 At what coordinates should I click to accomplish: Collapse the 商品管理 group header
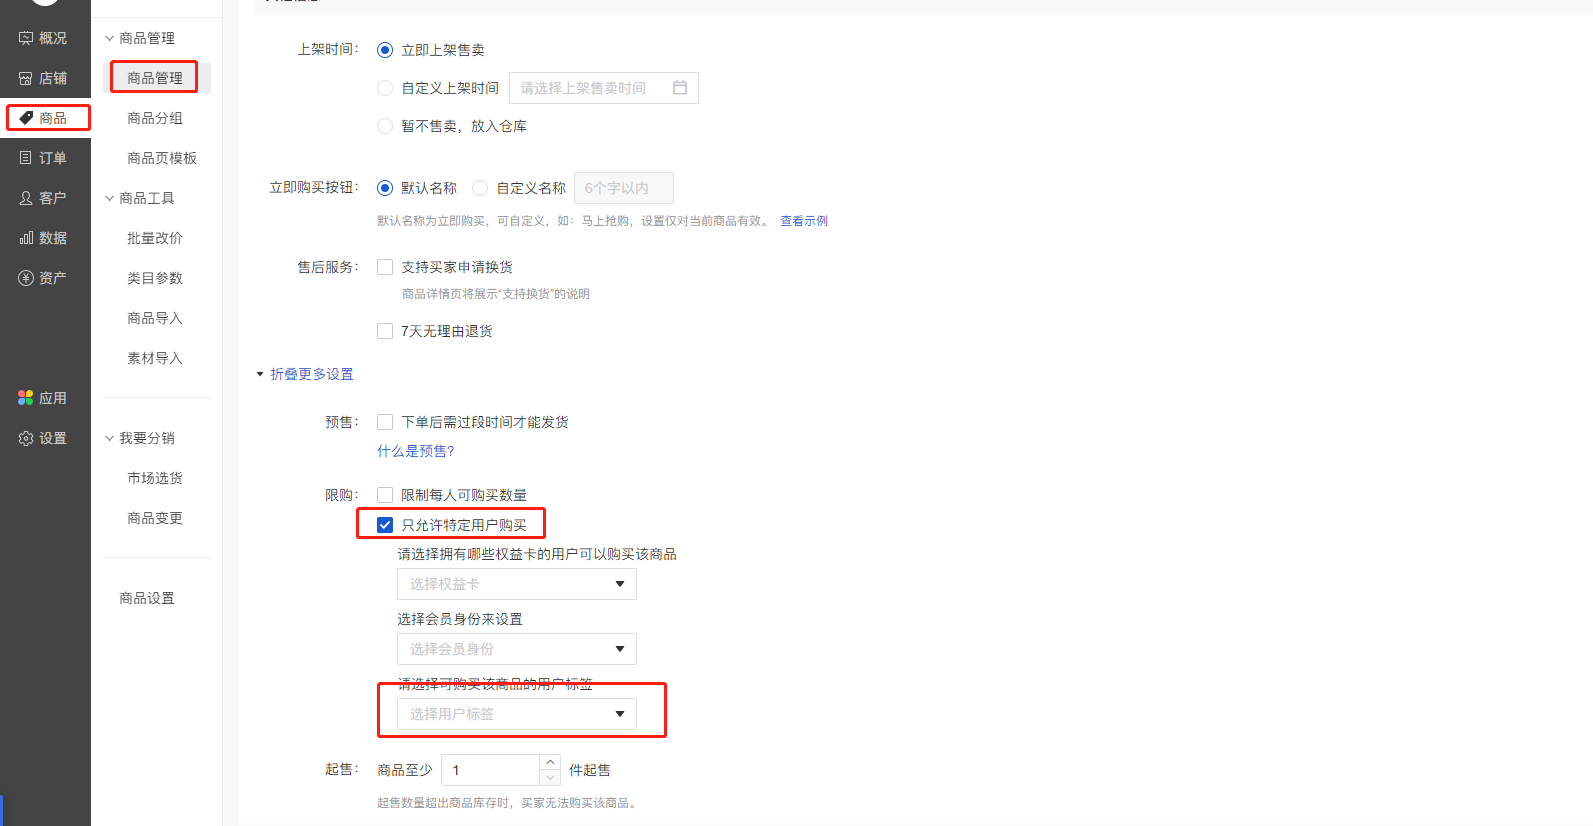tap(140, 38)
